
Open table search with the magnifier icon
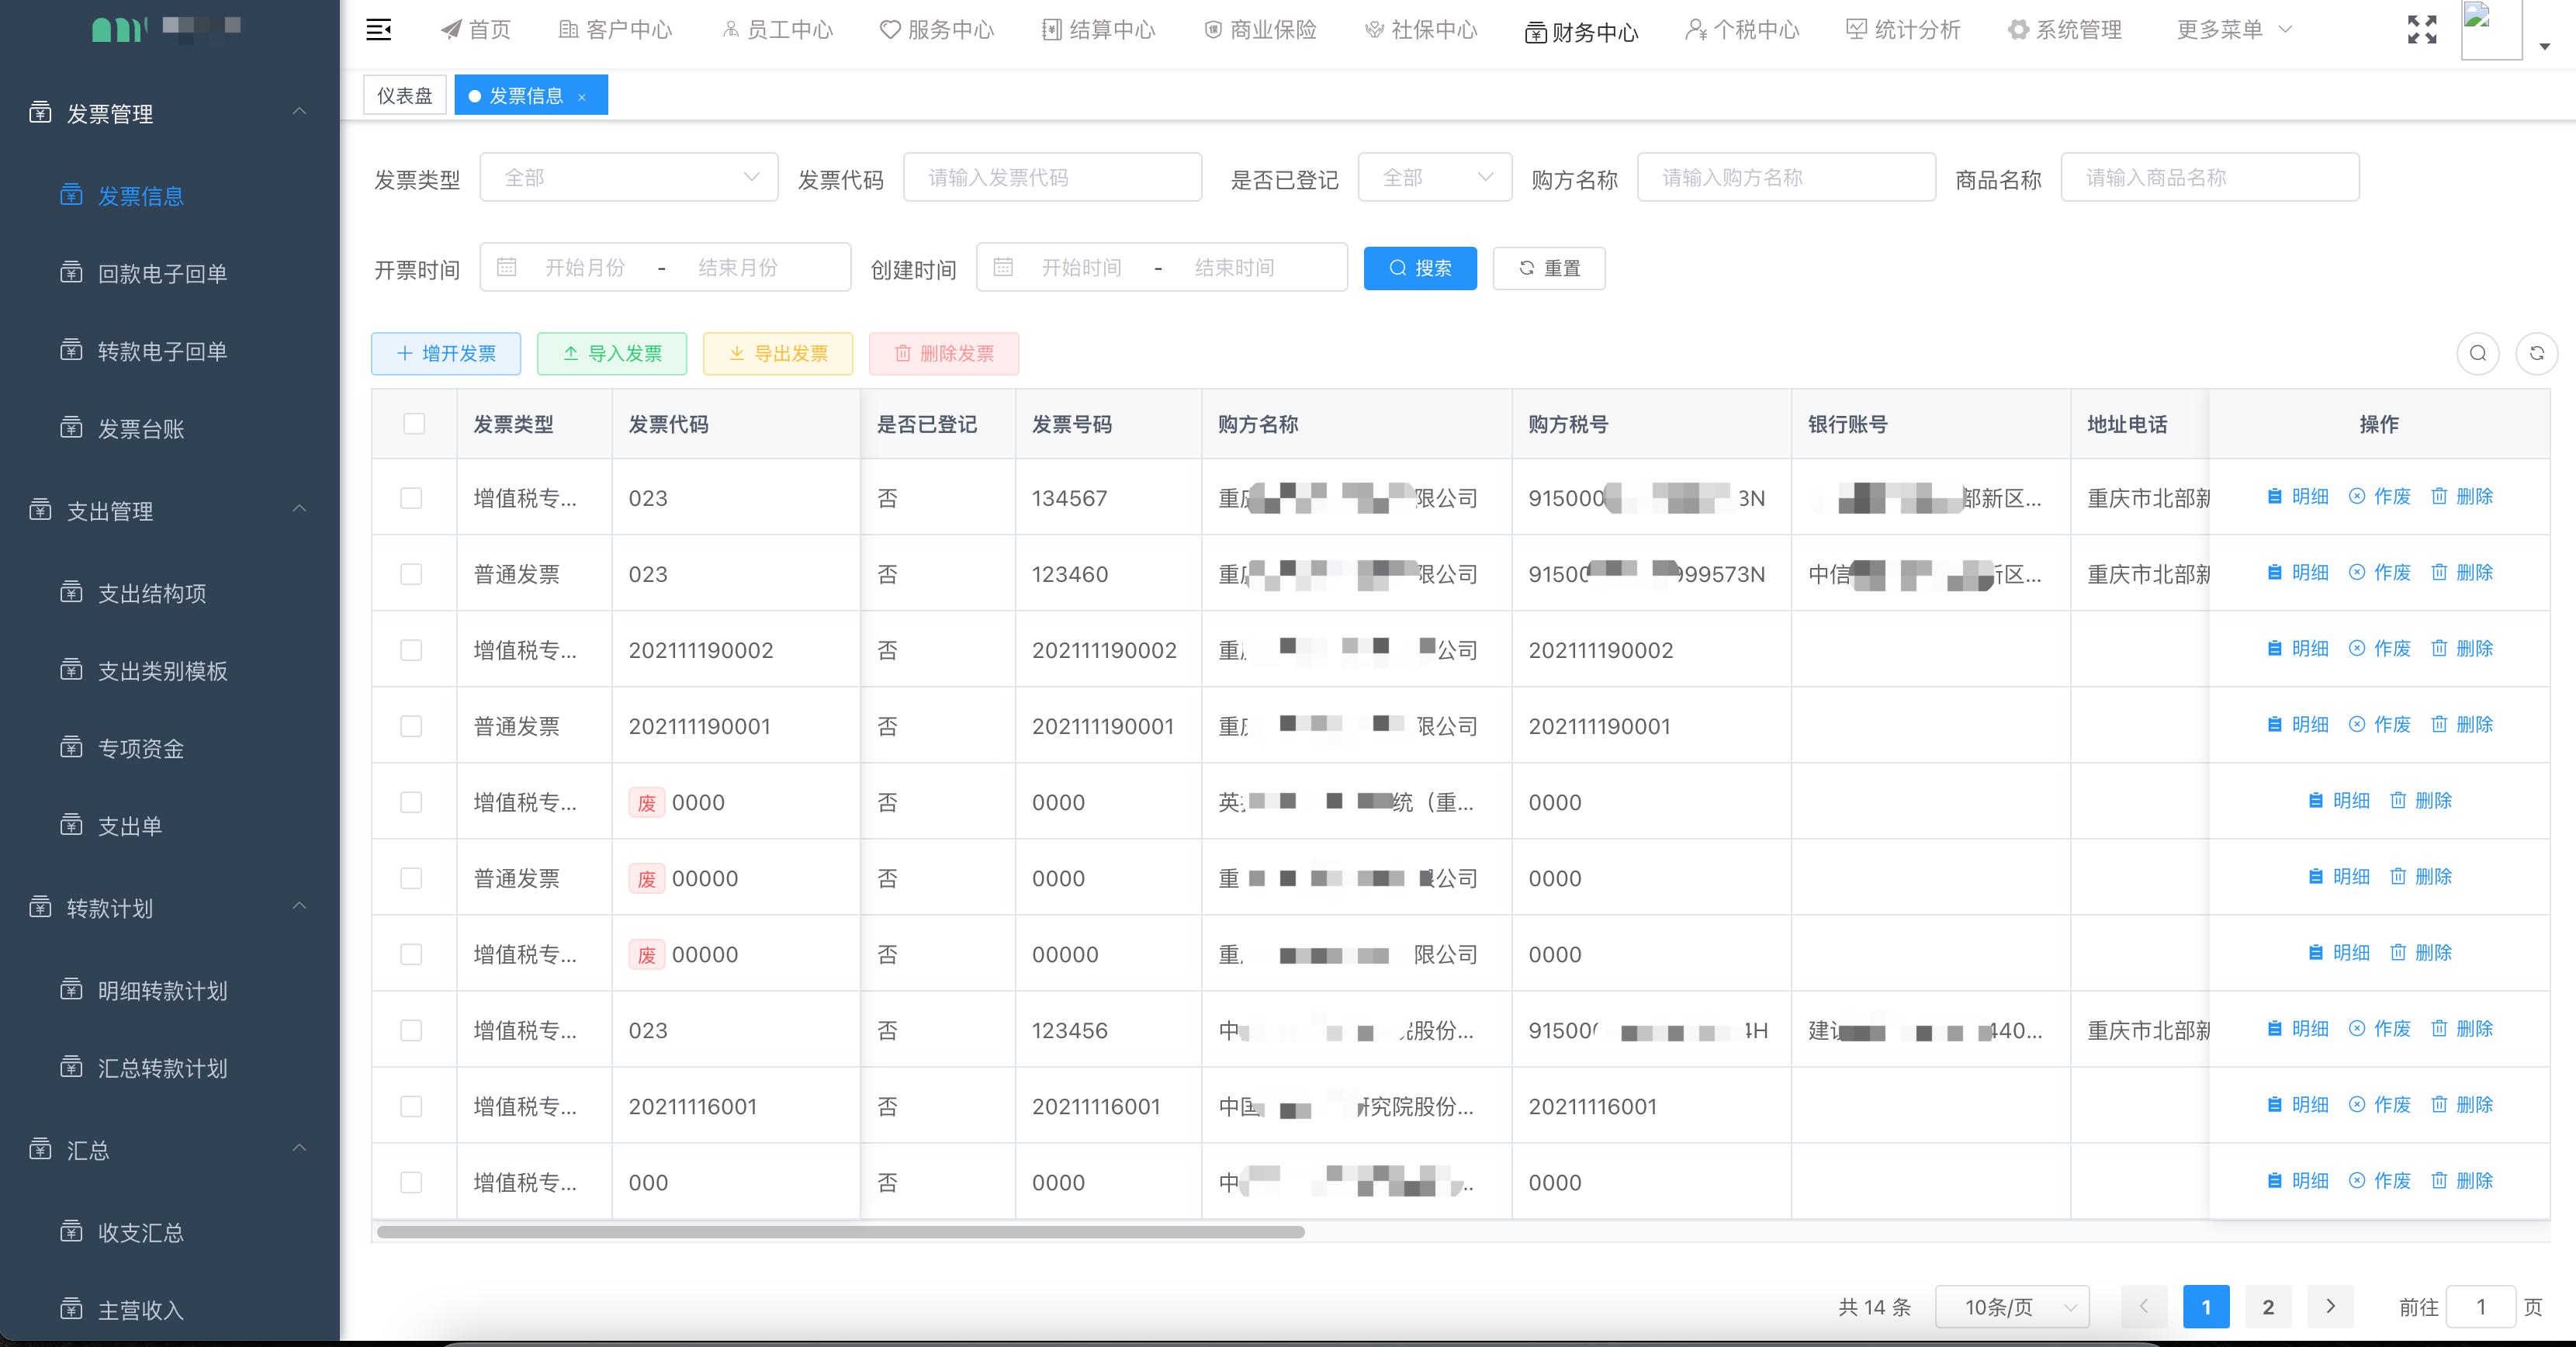[x=2477, y=353]
